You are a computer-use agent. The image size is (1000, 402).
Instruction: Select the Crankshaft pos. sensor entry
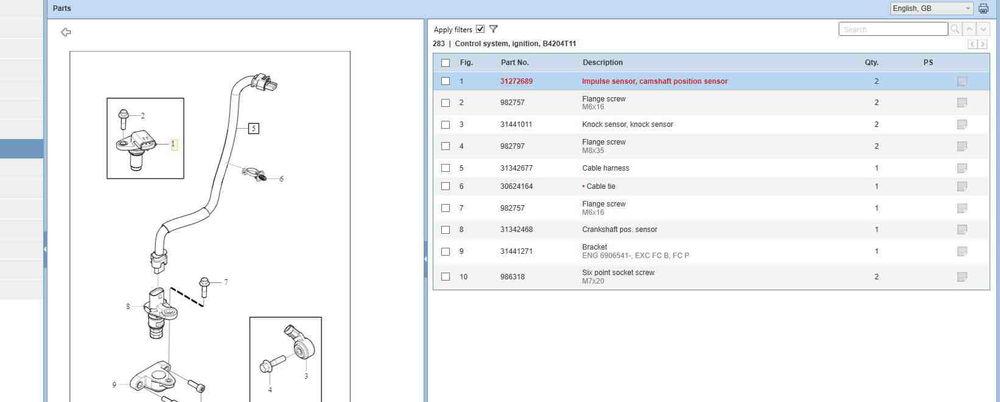point(618,229)
